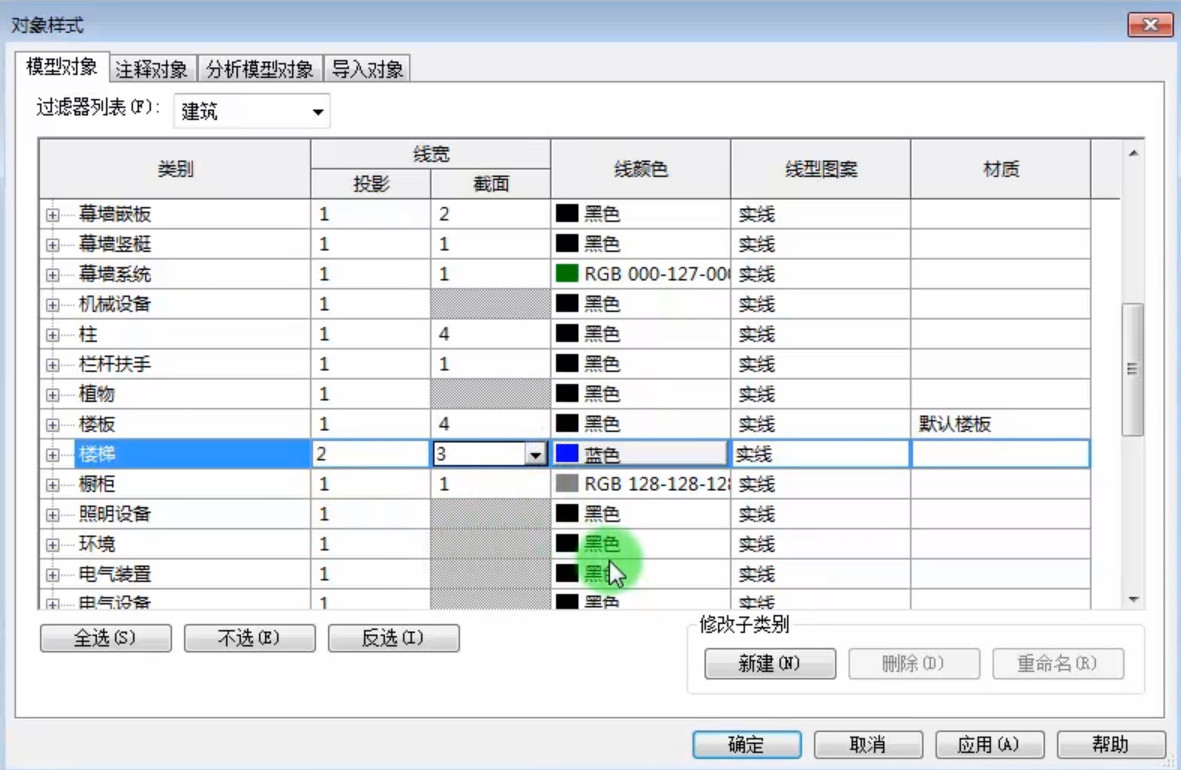Switch to the 分析模型对象 tab
Viewport: 1181px width, 770px height.
pos(260,69)
